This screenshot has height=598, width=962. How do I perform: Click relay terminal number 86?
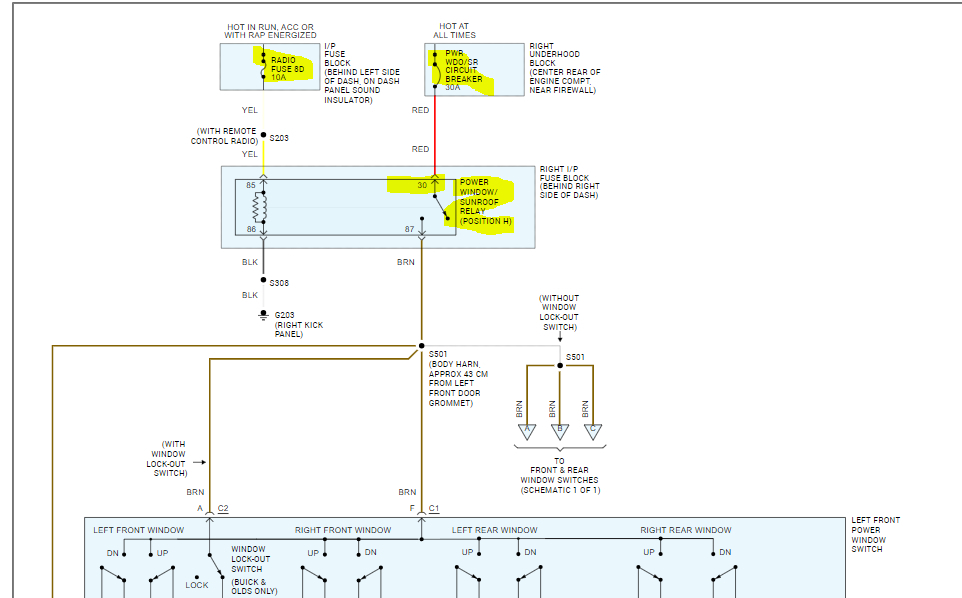[x=252, y=229]
